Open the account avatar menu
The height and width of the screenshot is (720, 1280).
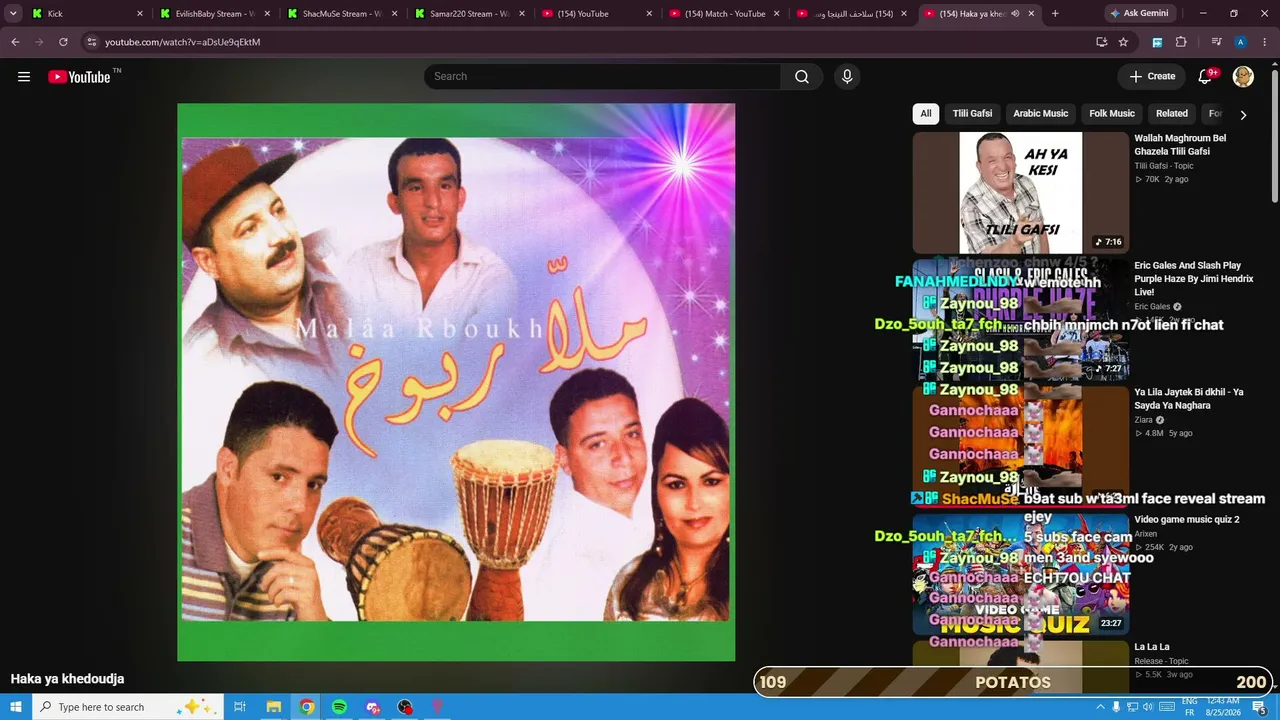tap(1243, 77)
